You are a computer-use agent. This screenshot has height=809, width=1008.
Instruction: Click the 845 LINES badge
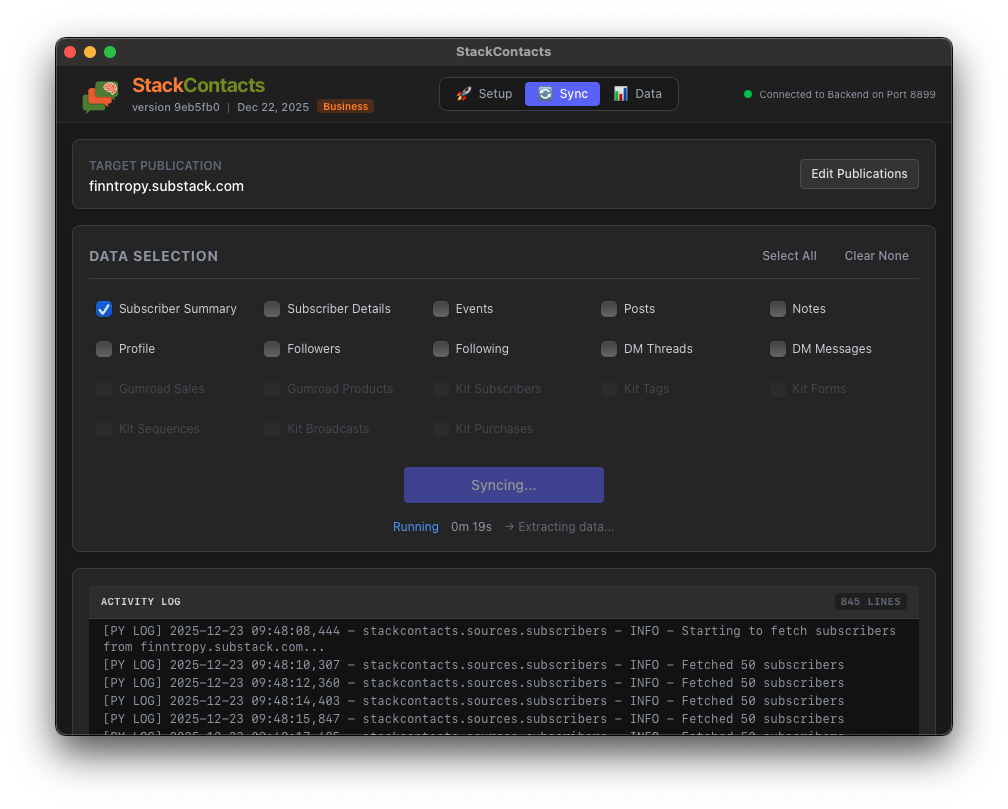coord(869,601)
